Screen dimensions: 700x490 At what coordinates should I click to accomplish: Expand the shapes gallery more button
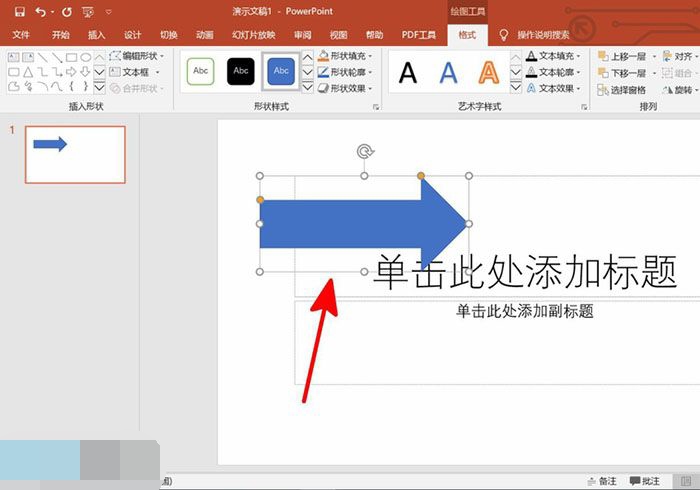click(x=100, y=87)
